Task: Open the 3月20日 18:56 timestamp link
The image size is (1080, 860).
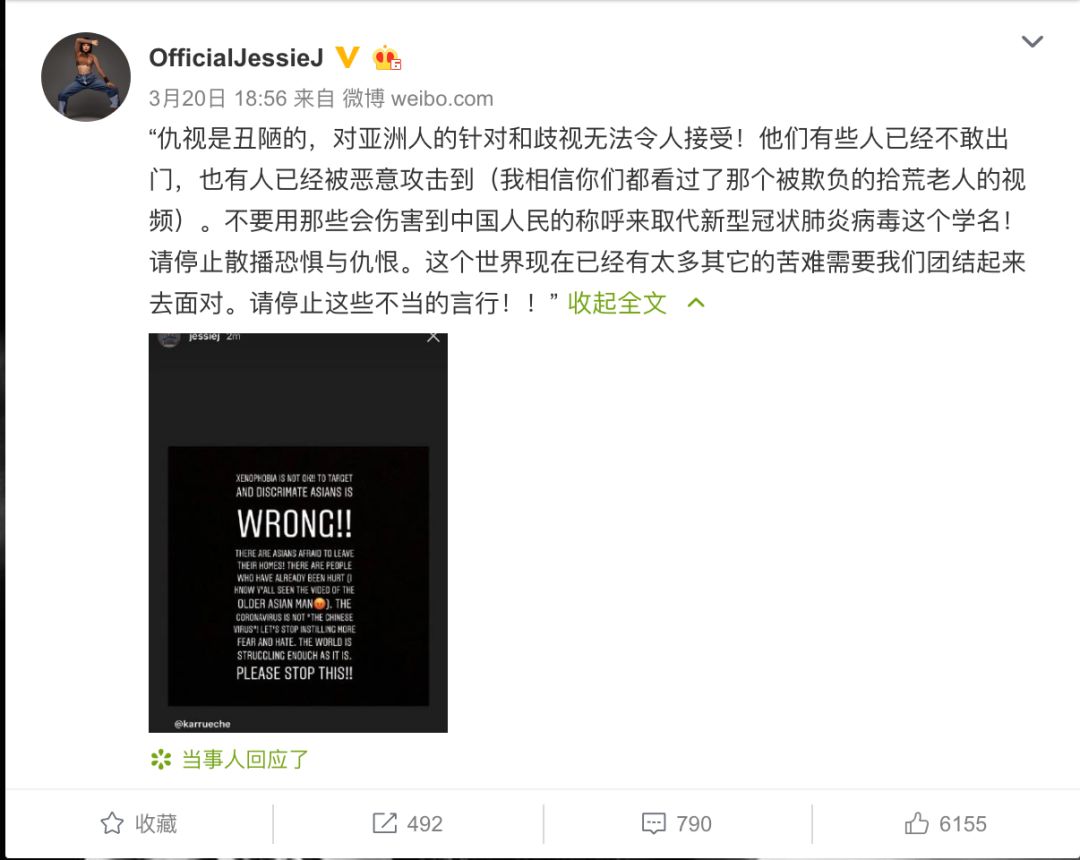Action: point(218,98)
